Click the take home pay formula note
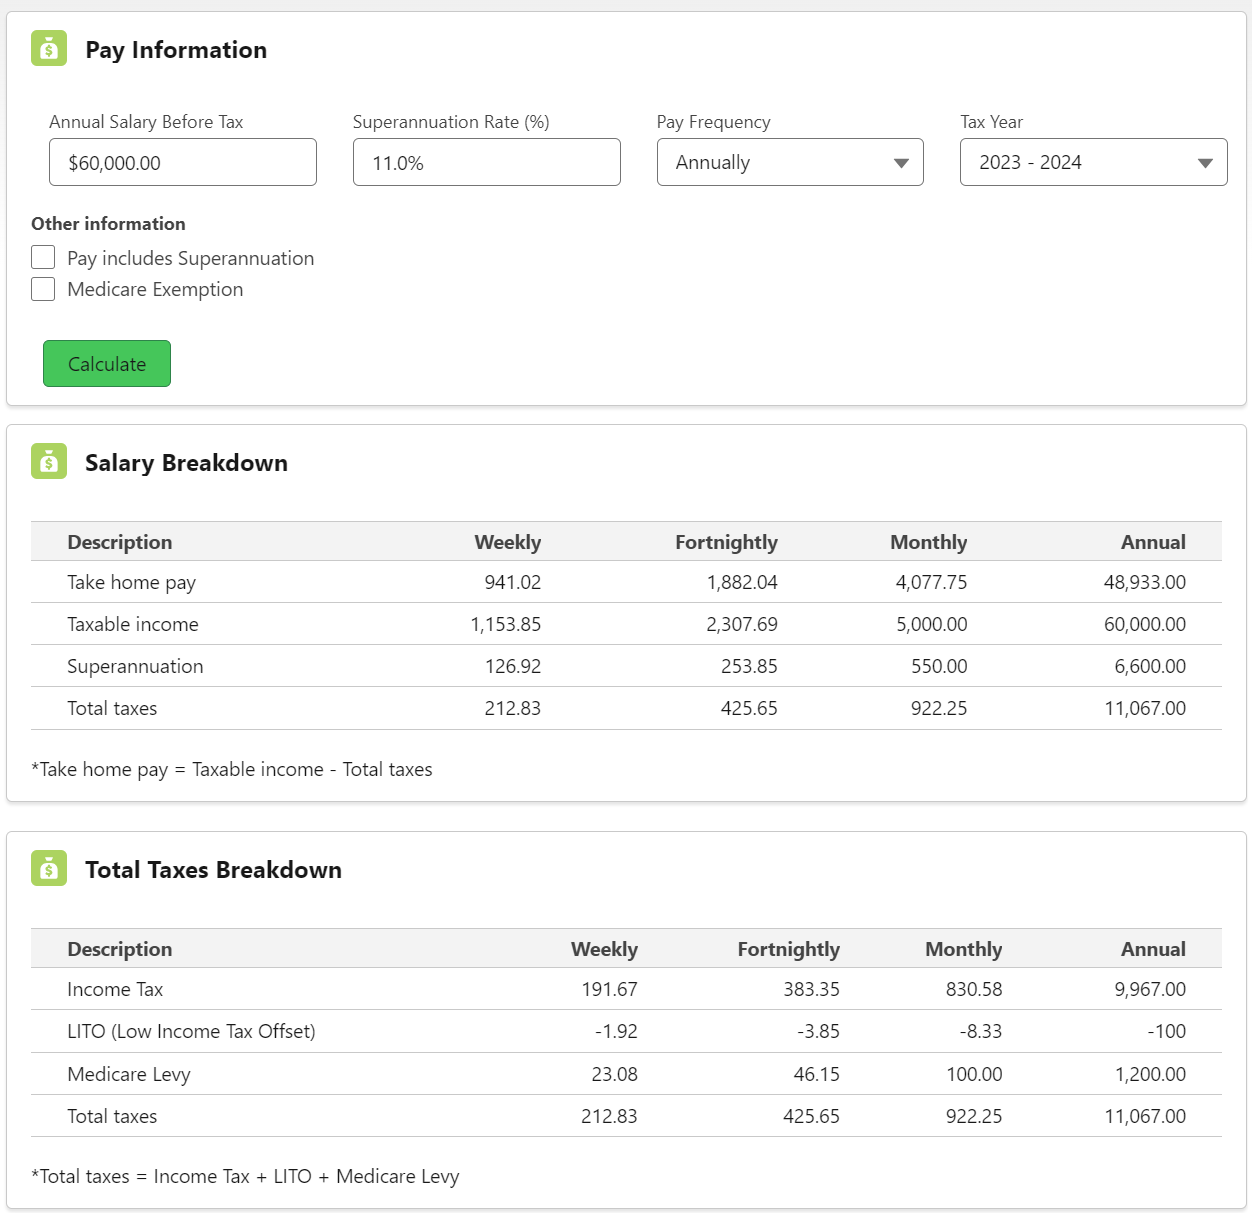Screen dimensions: 1252x1213 232,769
